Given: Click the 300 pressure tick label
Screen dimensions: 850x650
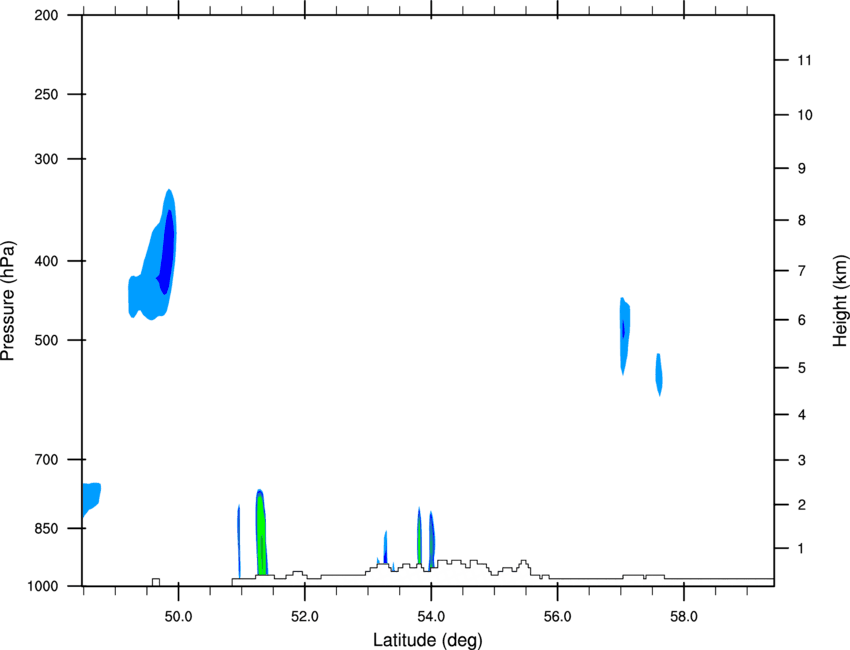Looking at the screenshot, I should (x=46, y=159).
